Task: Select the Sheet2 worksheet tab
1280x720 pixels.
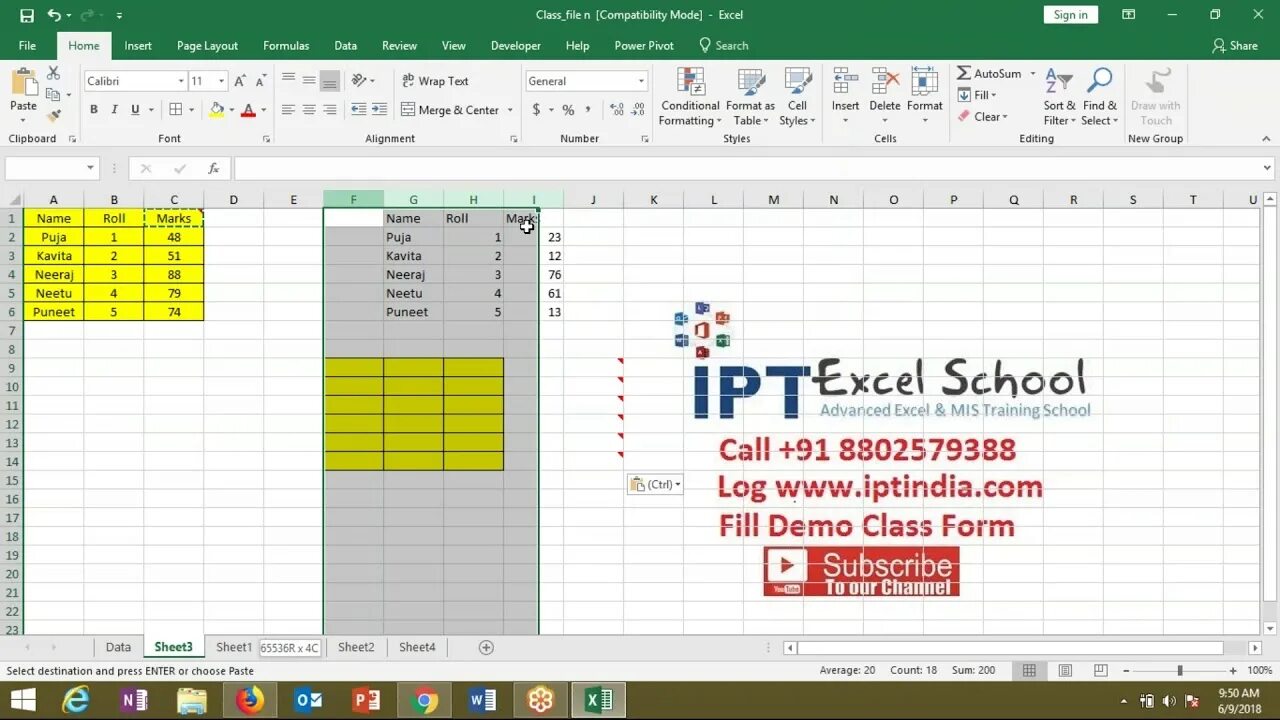Action: (x=356, y=647)
